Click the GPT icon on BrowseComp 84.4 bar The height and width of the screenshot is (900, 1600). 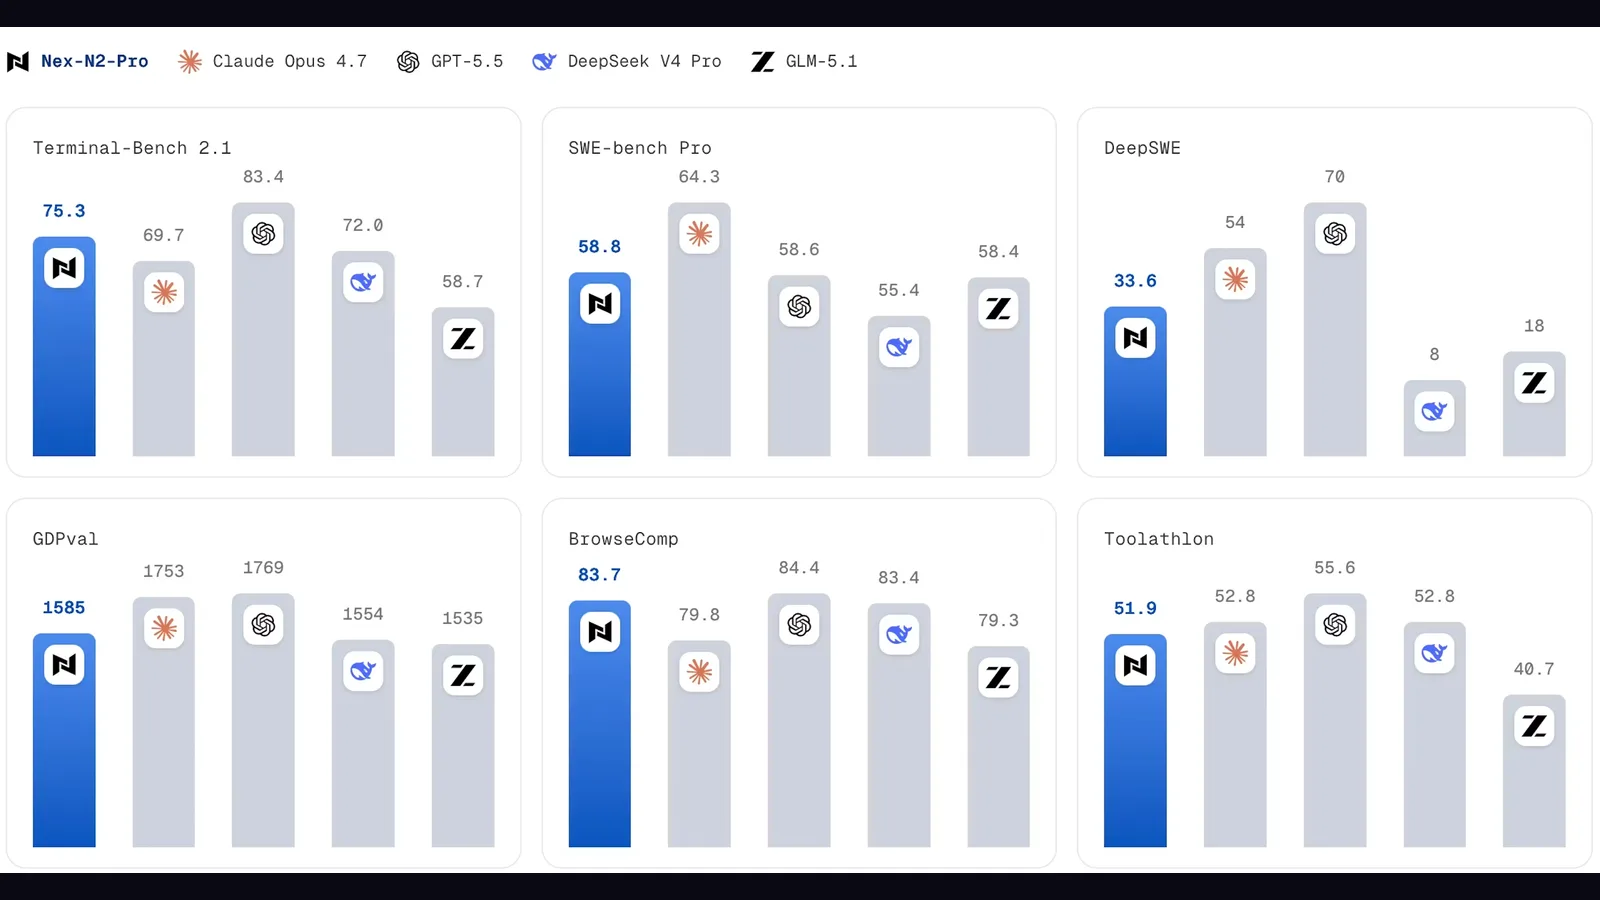799,625
